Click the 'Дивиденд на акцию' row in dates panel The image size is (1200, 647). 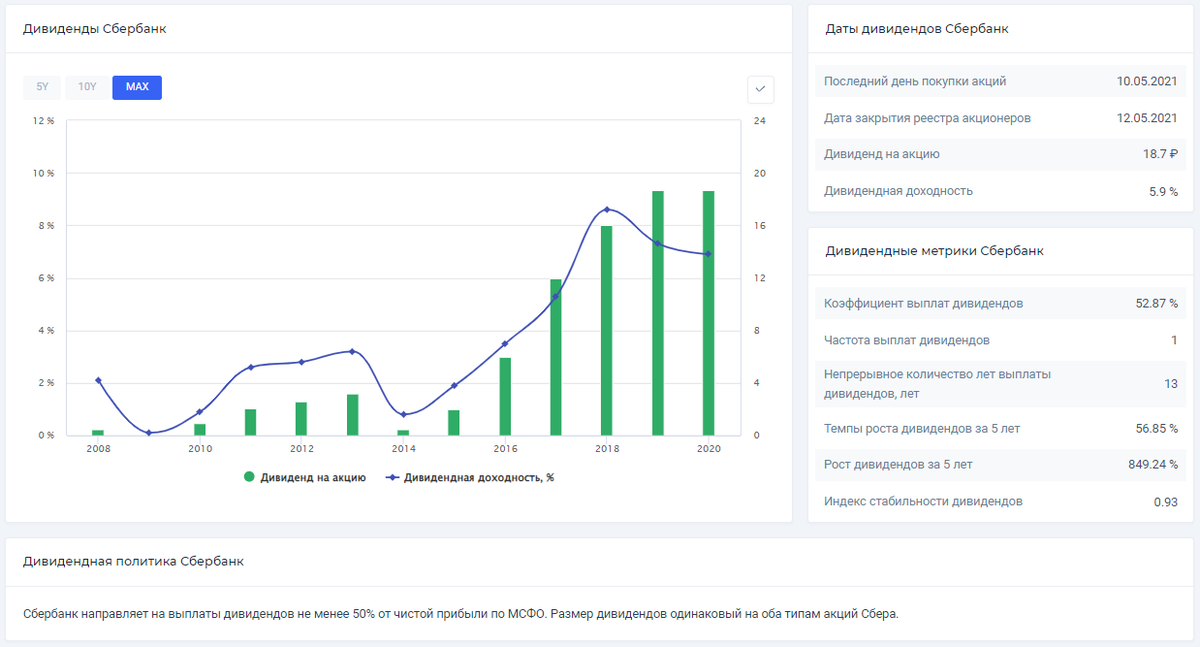click(1001, 154)
